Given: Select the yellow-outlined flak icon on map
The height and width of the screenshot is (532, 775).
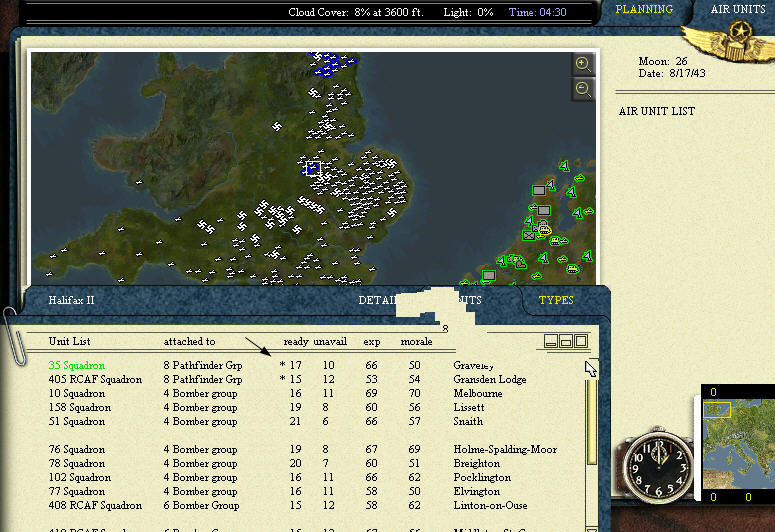Looking at the screenshot, I should 545,229.
